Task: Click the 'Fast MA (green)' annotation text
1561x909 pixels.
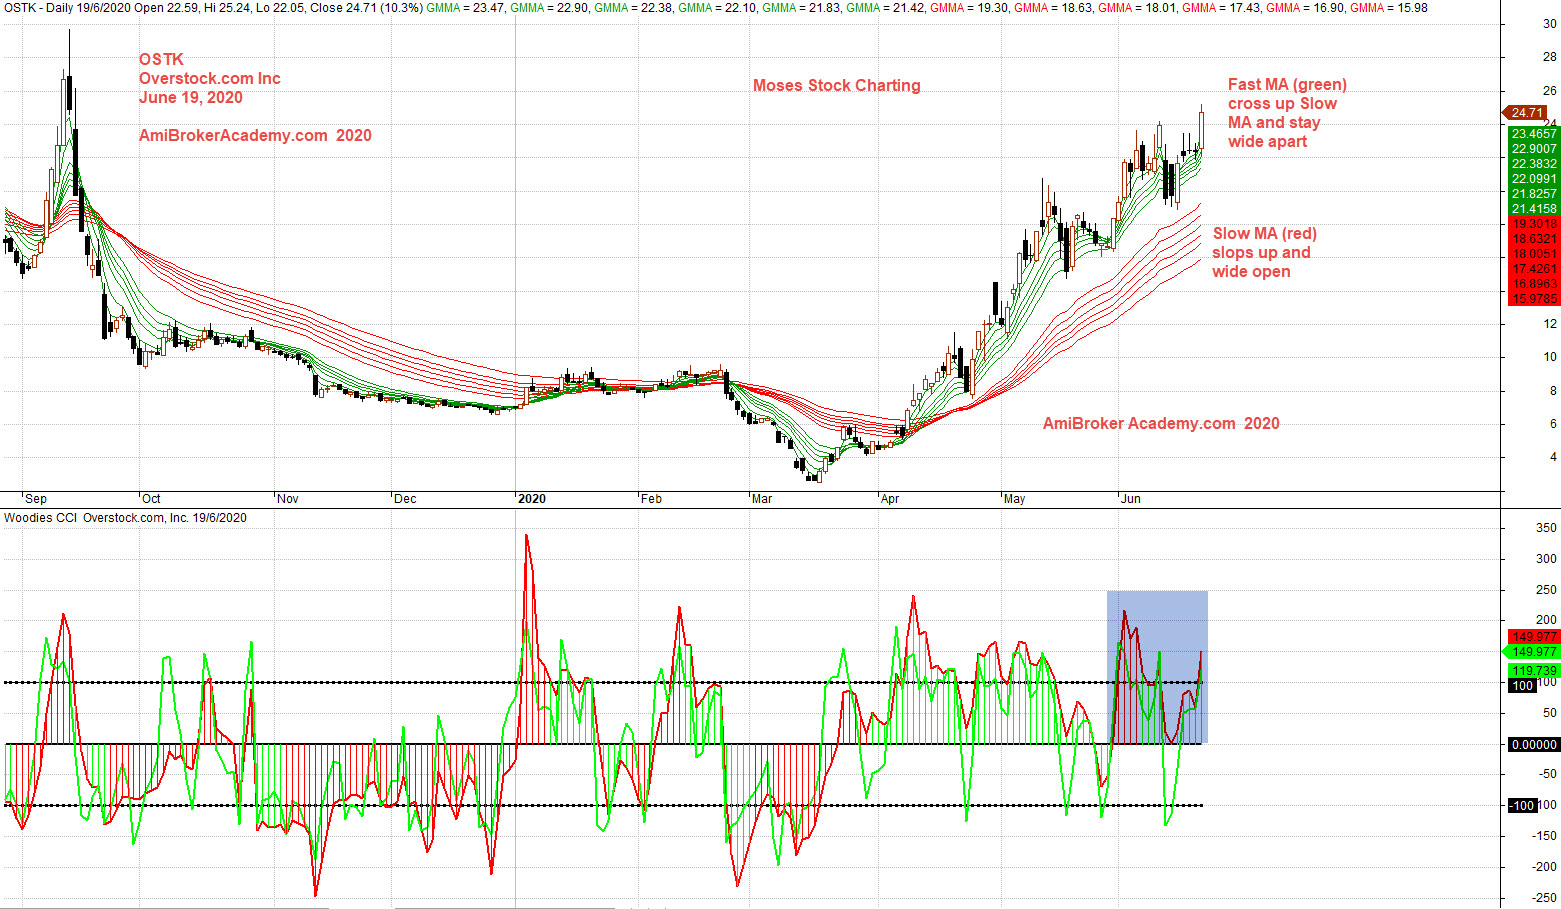Action: (x=1288, y=85)
